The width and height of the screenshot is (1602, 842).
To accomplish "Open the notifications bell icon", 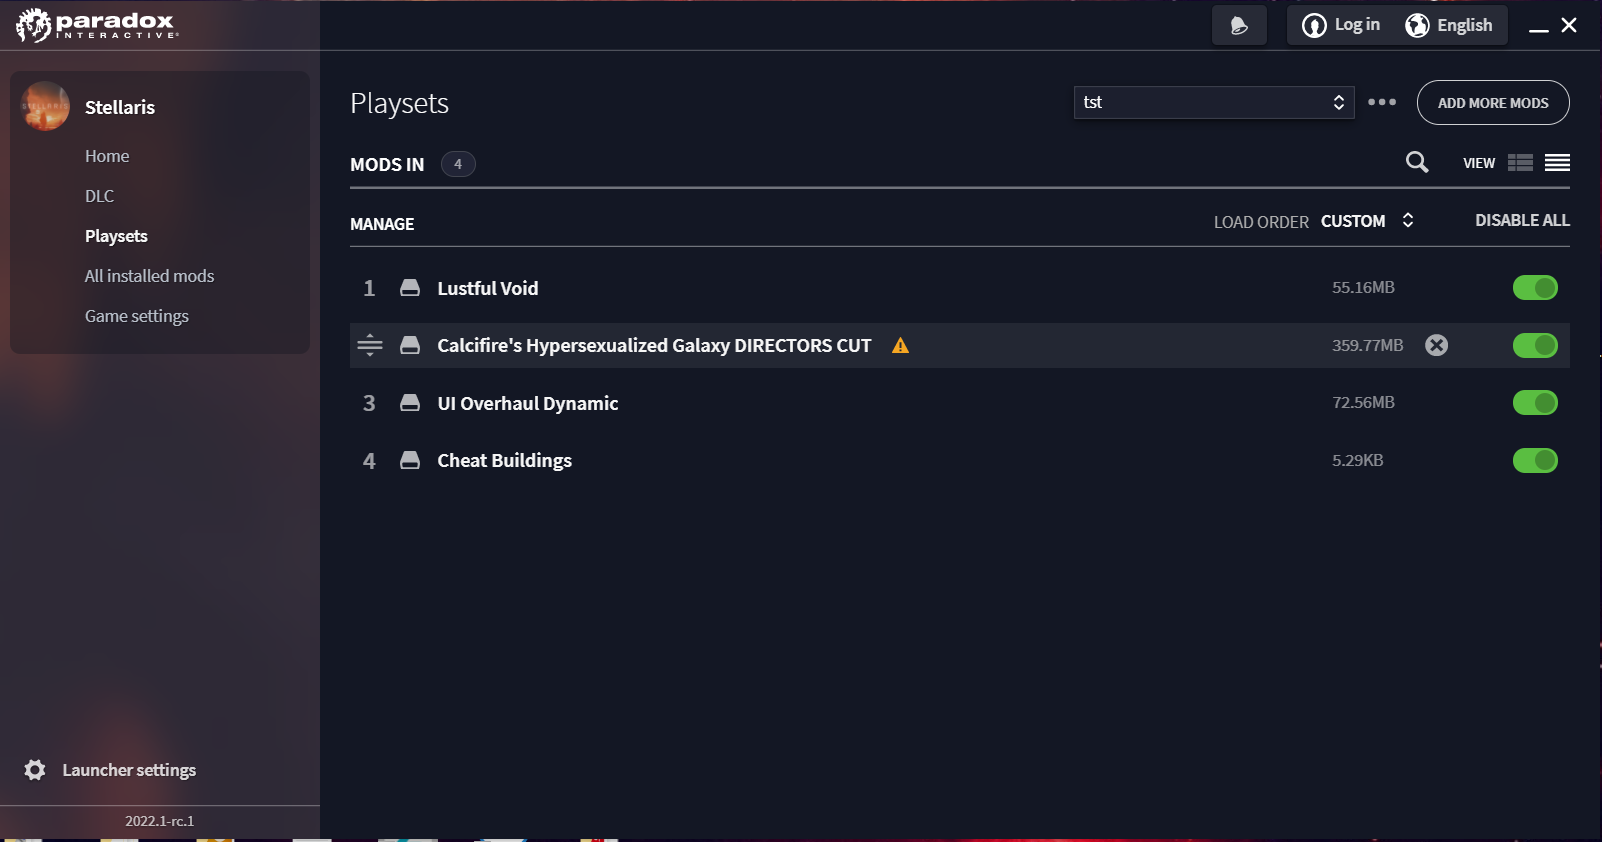I will (1239, 26).
